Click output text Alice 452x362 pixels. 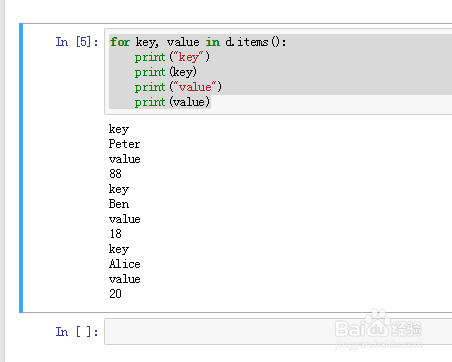click(x=124, y=264)
